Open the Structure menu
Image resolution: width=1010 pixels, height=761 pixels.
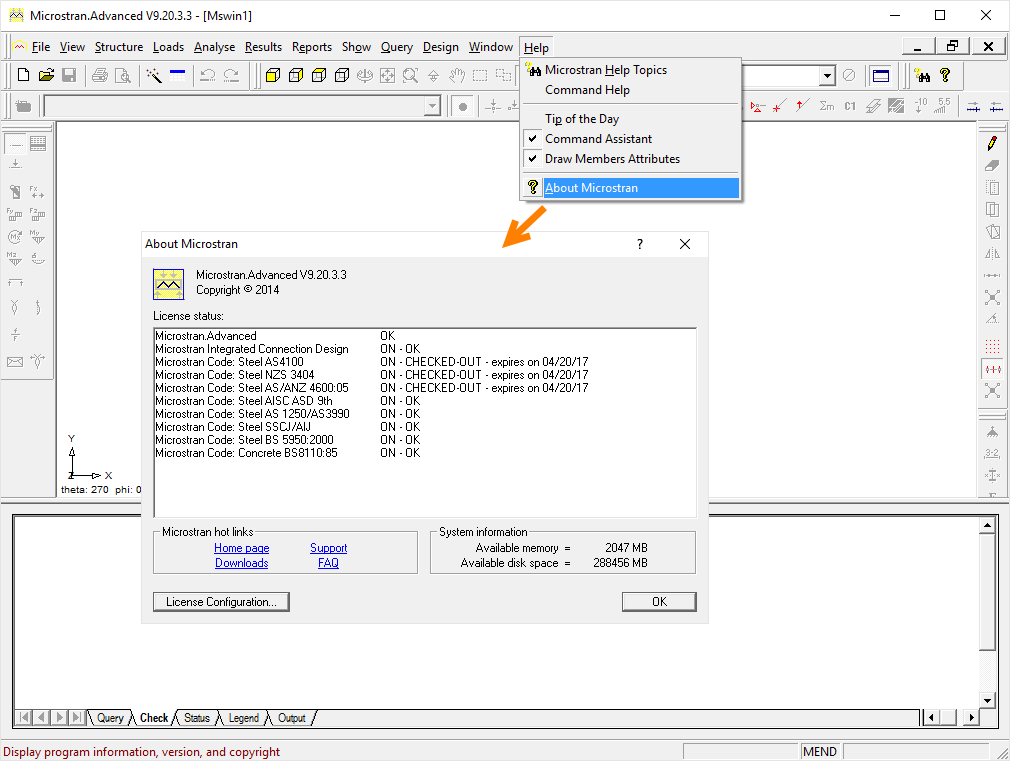(x=119, y=47)
